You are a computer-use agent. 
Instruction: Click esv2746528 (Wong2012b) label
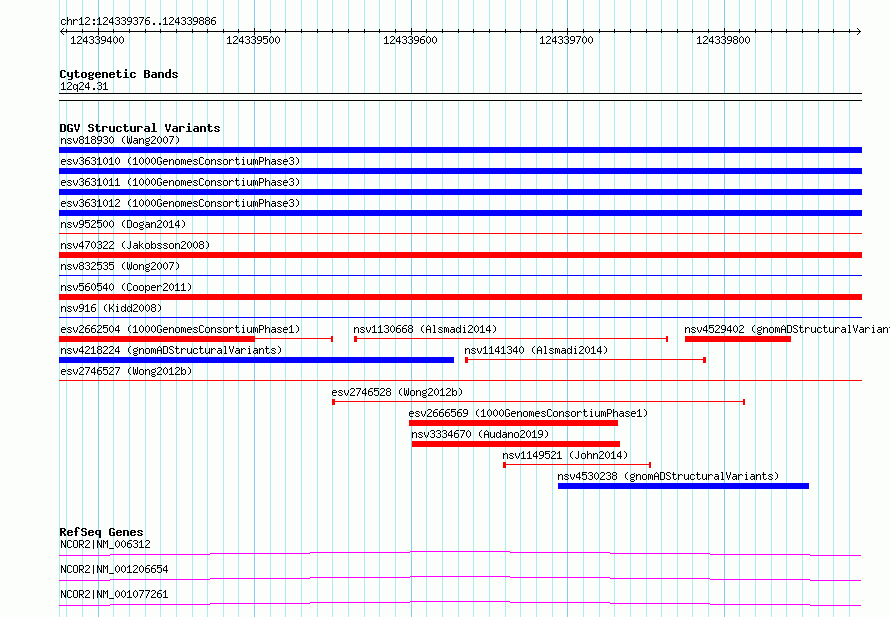(x=397, y=392)
